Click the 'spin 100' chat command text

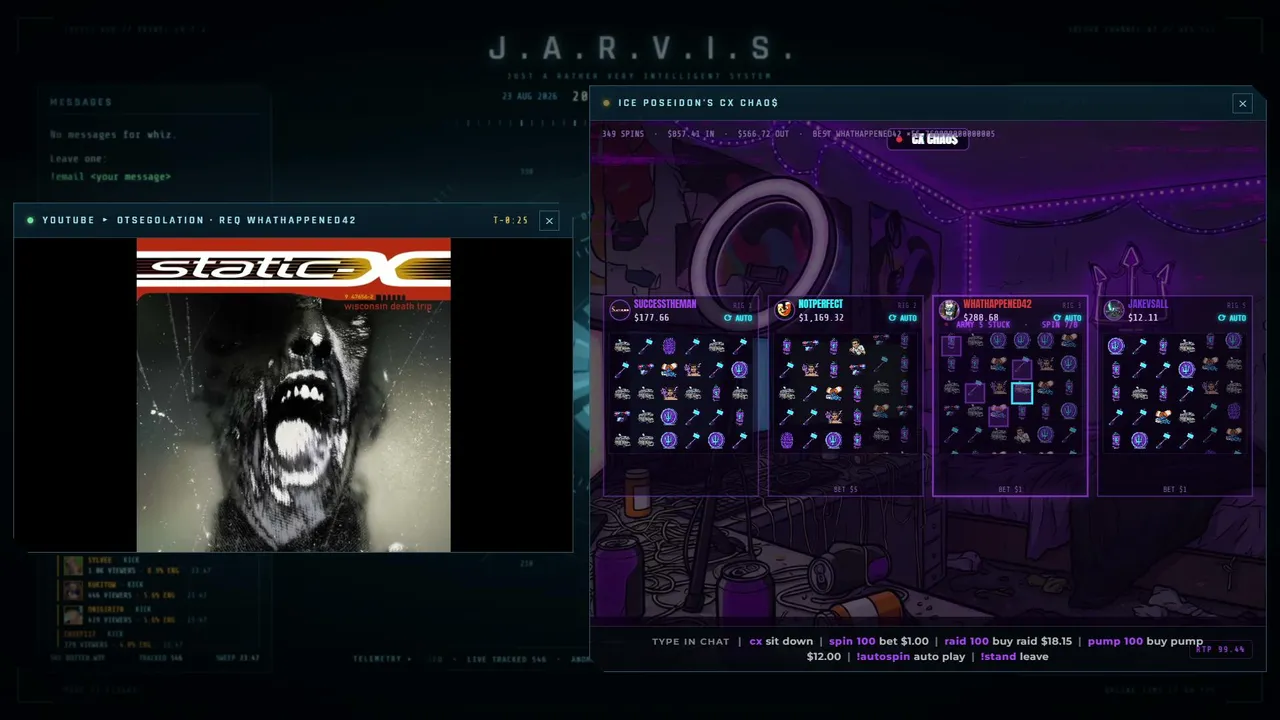852,641
